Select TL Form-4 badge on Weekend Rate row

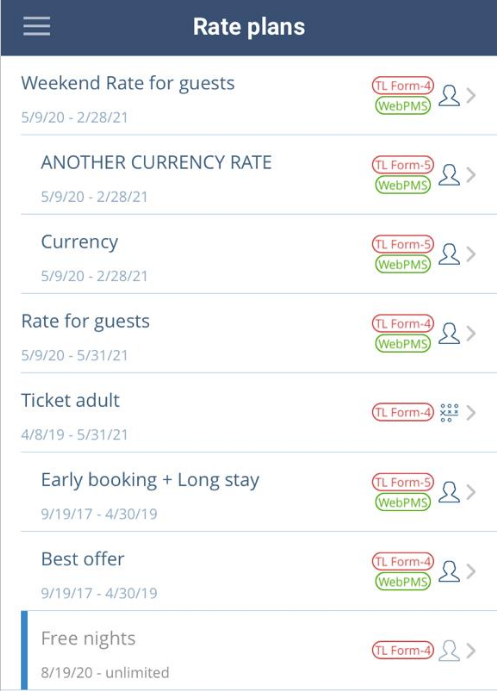[x=403, y=85]
